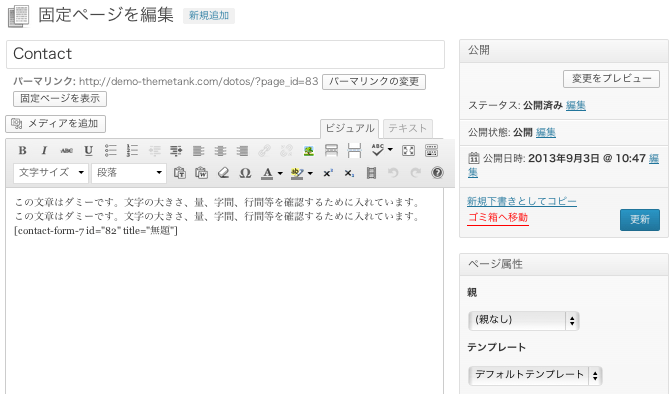Underline text with the U icon

pos(89,151)
